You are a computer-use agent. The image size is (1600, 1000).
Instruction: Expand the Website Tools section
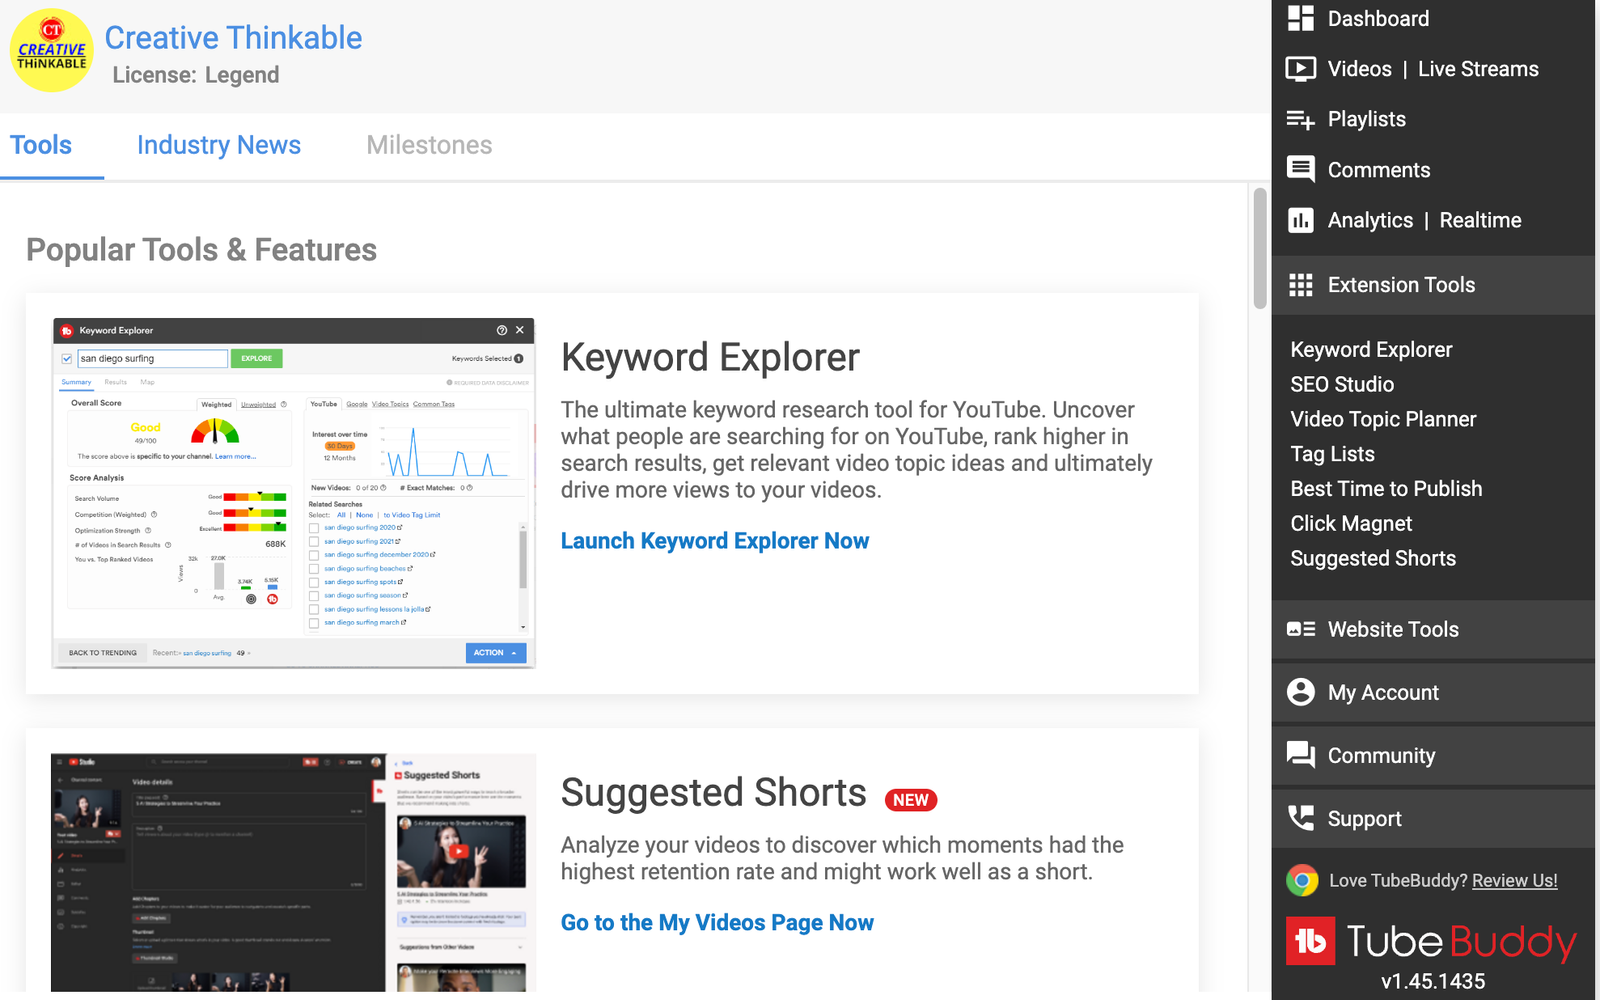1433,629
